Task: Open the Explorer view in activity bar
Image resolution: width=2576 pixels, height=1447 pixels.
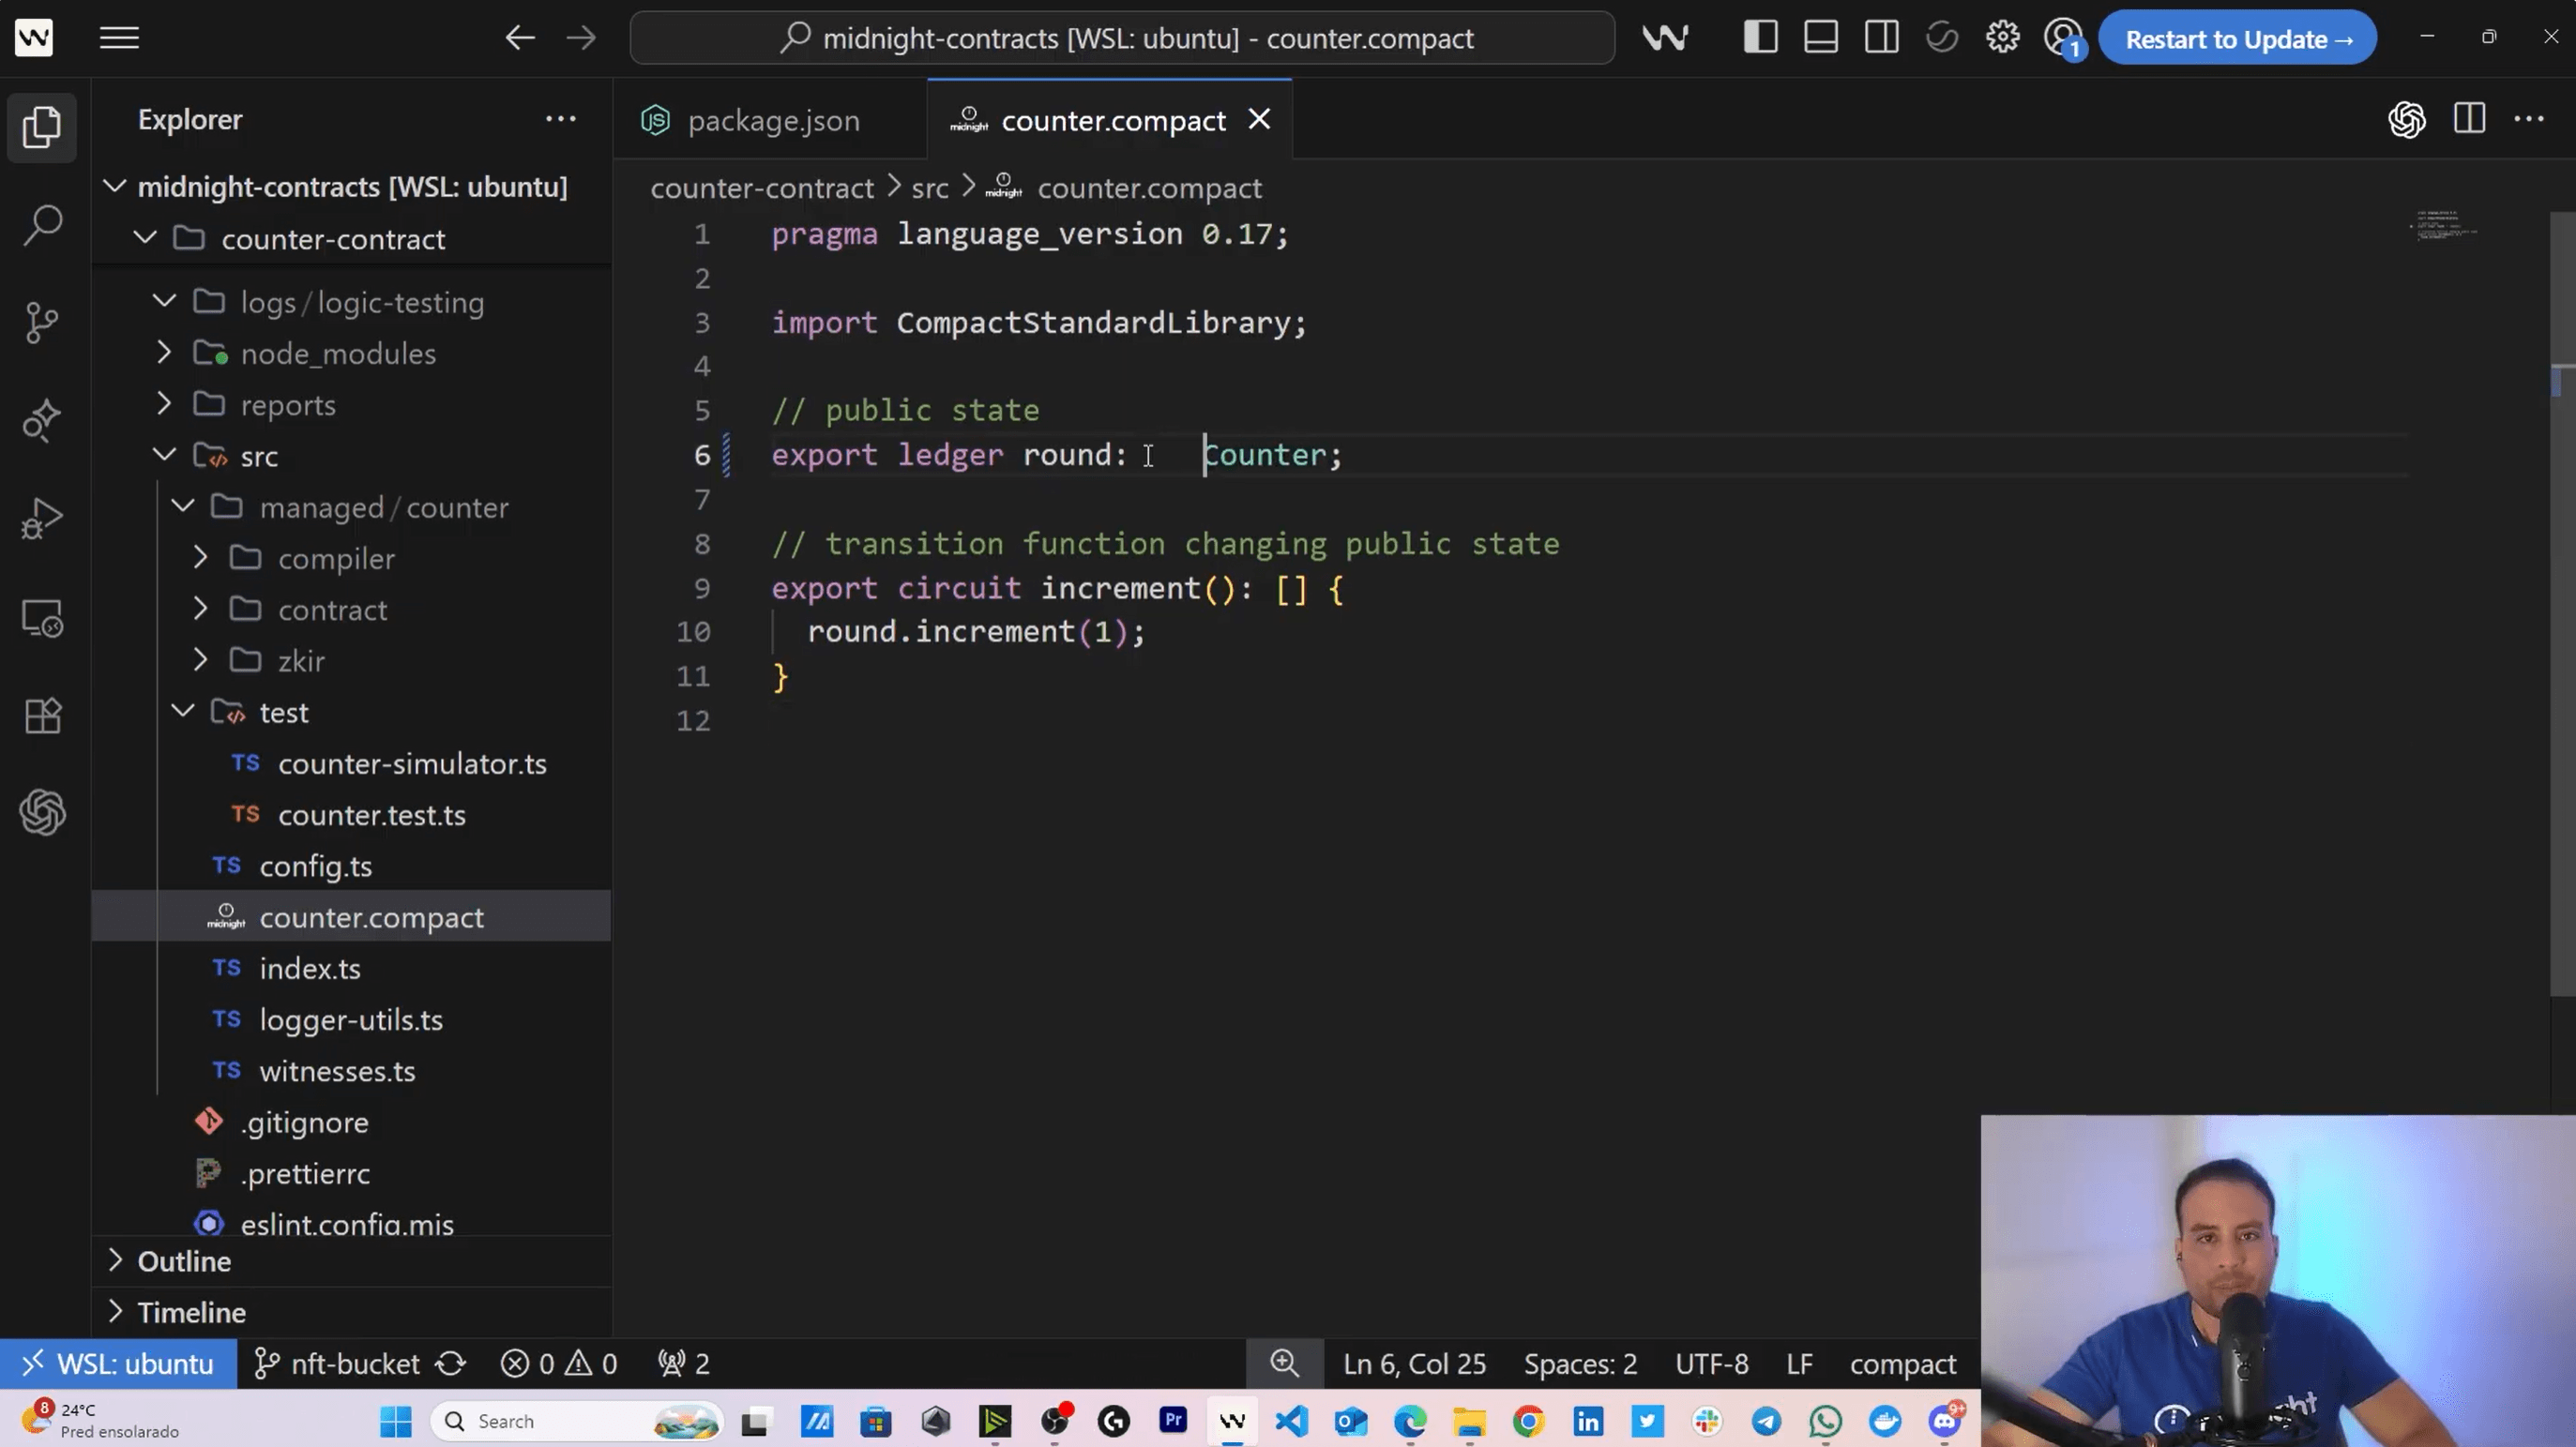Action: 42,127
